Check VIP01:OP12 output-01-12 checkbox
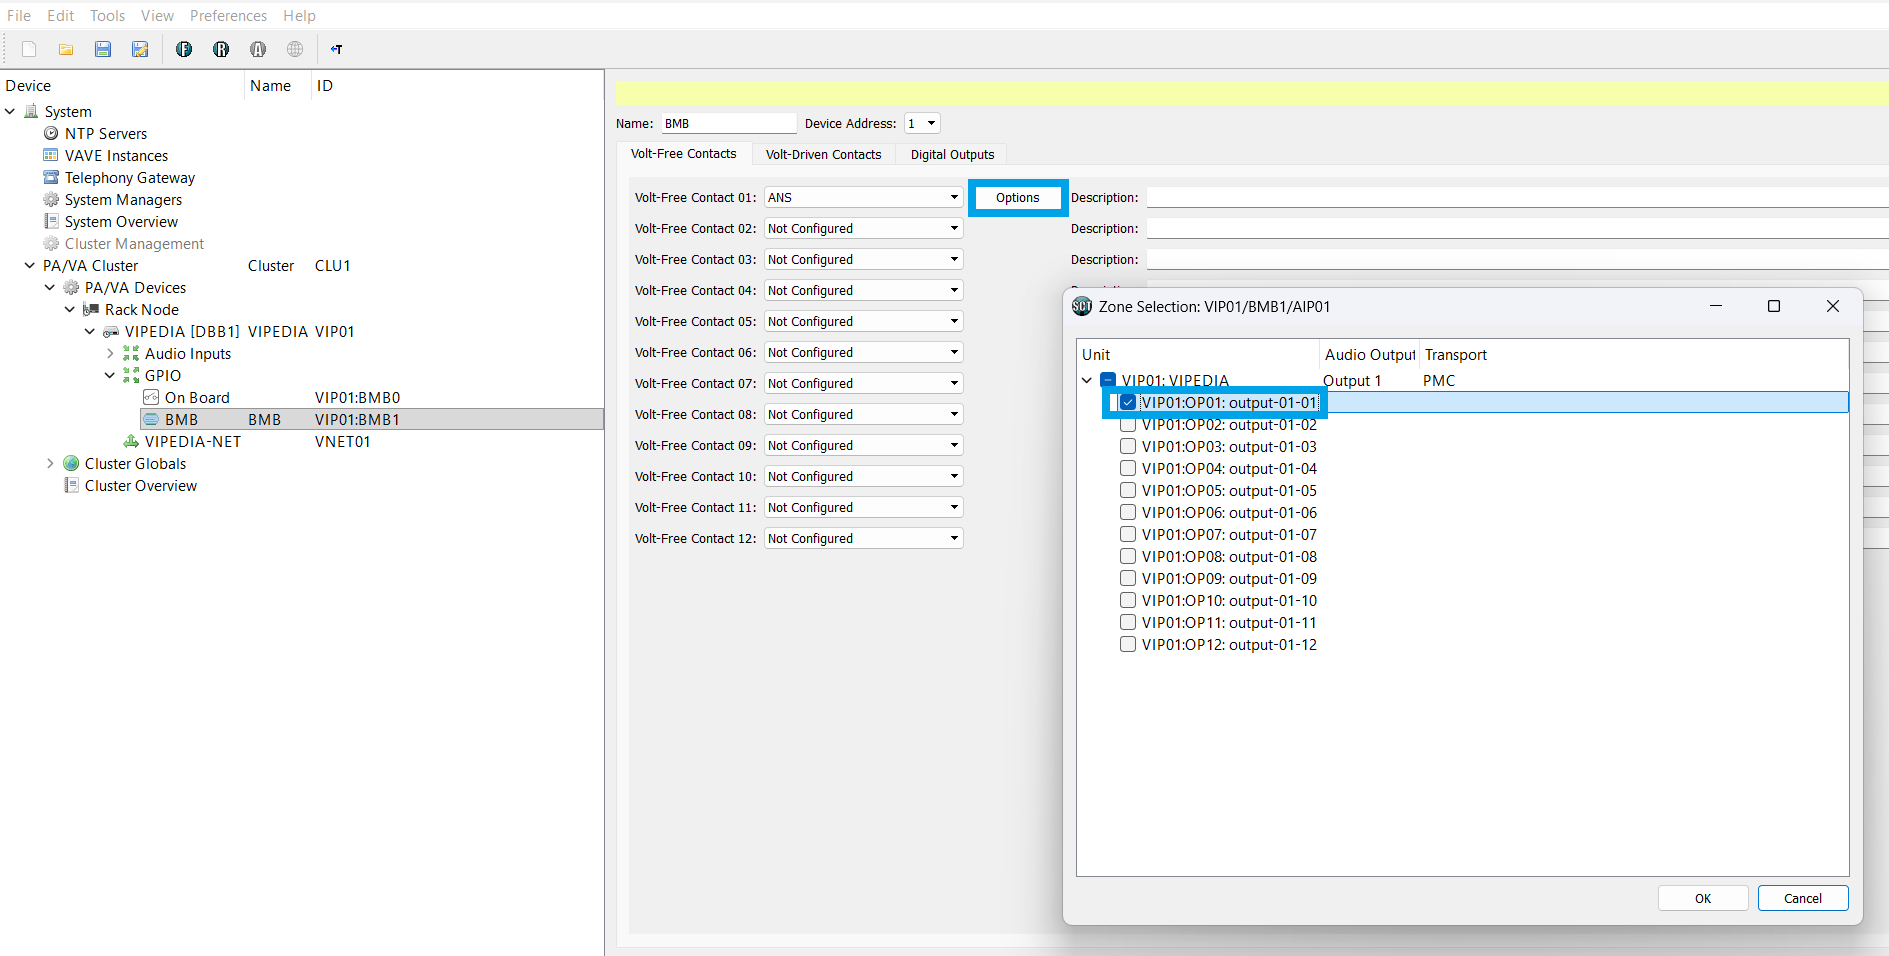This screenshot has height=956, width=1889. click(x=1128, y=644)
